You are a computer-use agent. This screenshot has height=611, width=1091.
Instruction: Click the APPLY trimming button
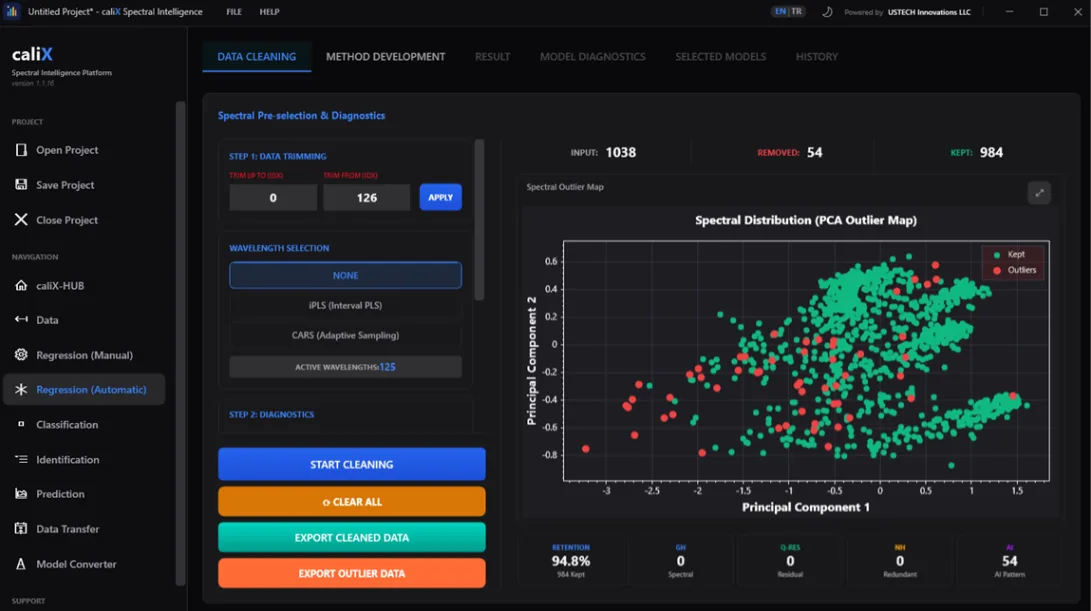coord(440,197)
